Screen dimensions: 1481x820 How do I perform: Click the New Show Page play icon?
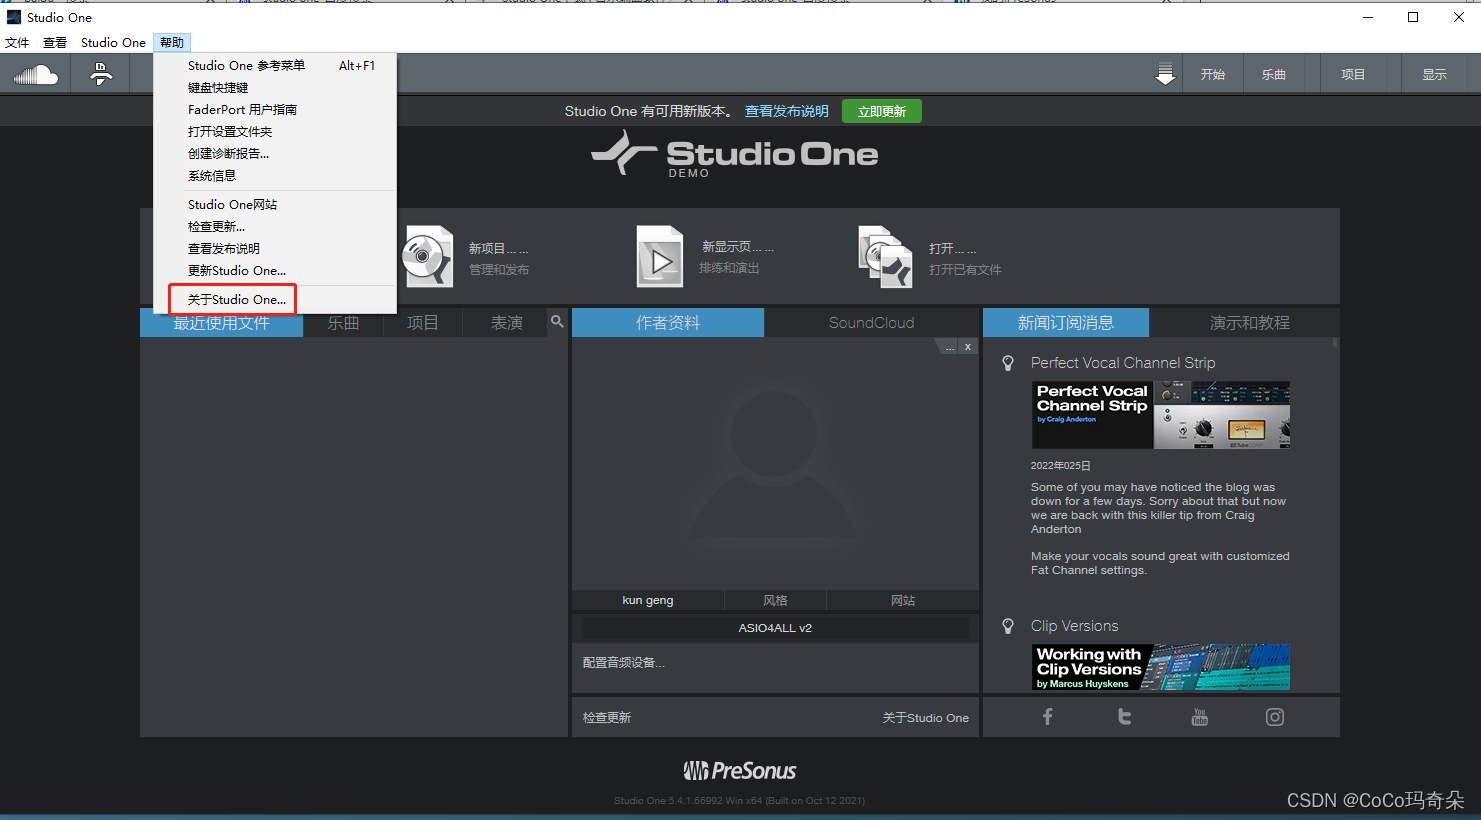(x=660, y=257)
